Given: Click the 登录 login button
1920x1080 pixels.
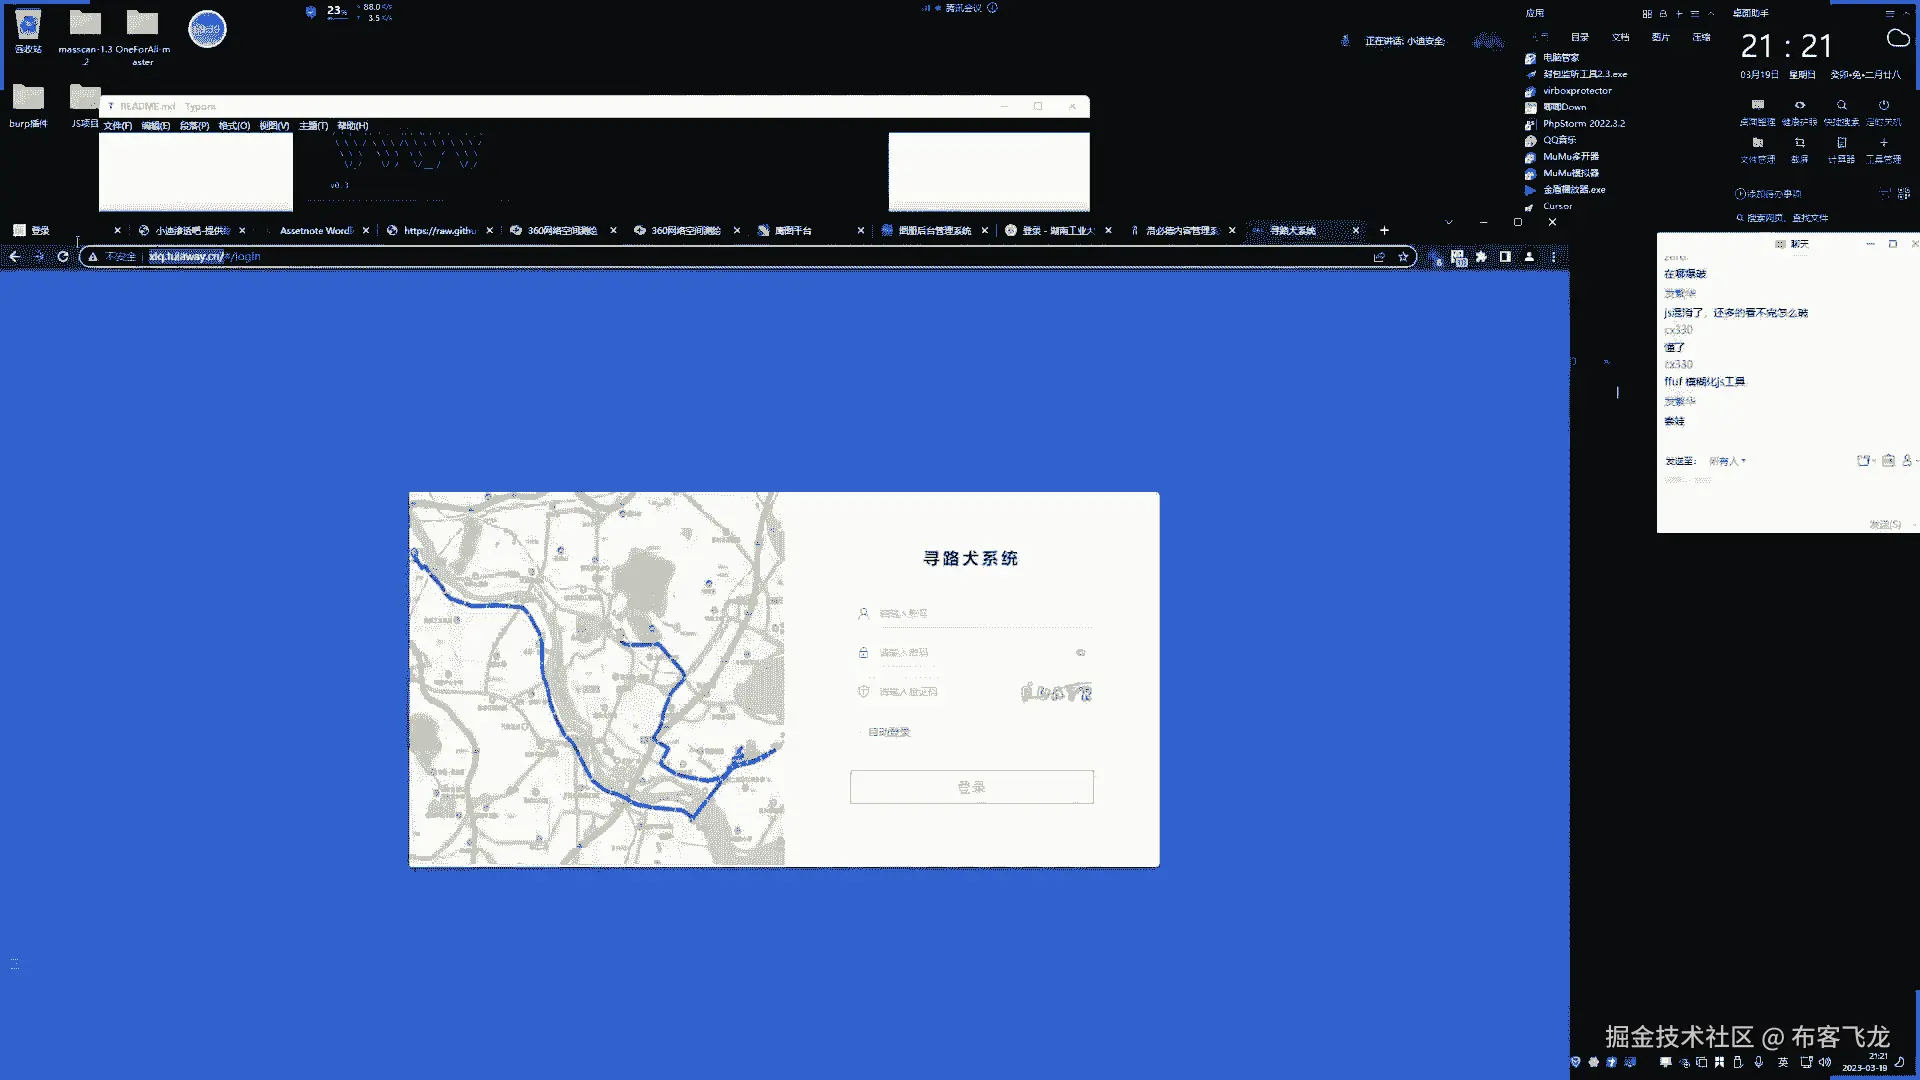Looking at the screenshot, I should coord(971,787).
